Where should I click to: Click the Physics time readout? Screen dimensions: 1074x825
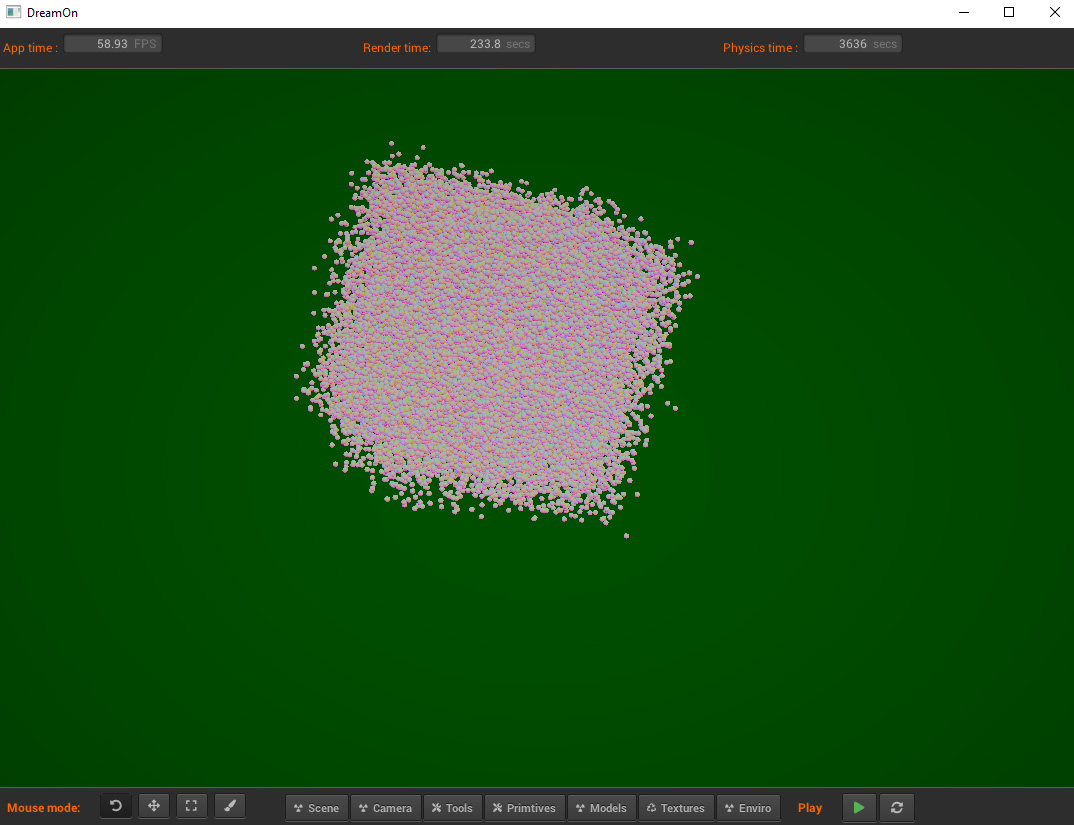point(853,43)
